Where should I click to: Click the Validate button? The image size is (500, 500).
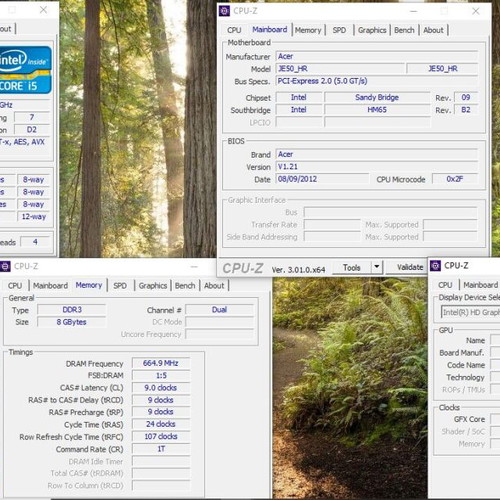[x=408, y=267]
